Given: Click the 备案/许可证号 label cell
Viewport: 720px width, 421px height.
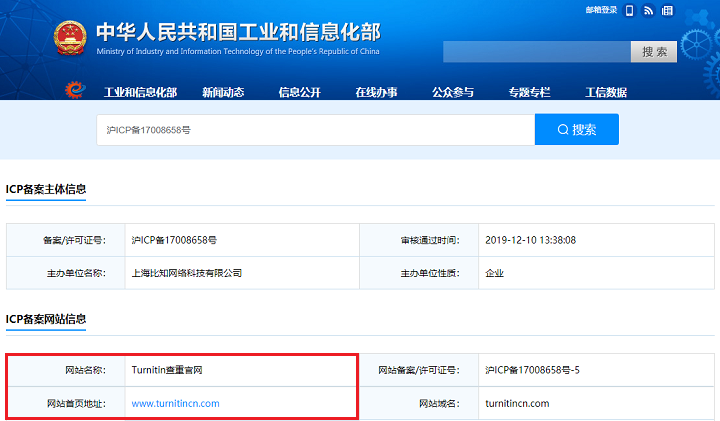Looking at the screenshot, I should click(66, 240).
